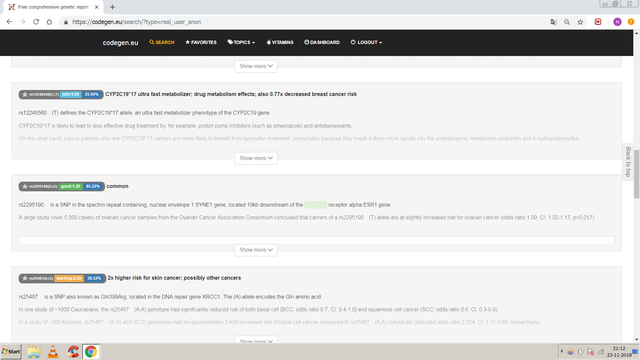Viewport: 640px width, 360px height.
Task: Open a new browser tab
Action: [112, 7]
